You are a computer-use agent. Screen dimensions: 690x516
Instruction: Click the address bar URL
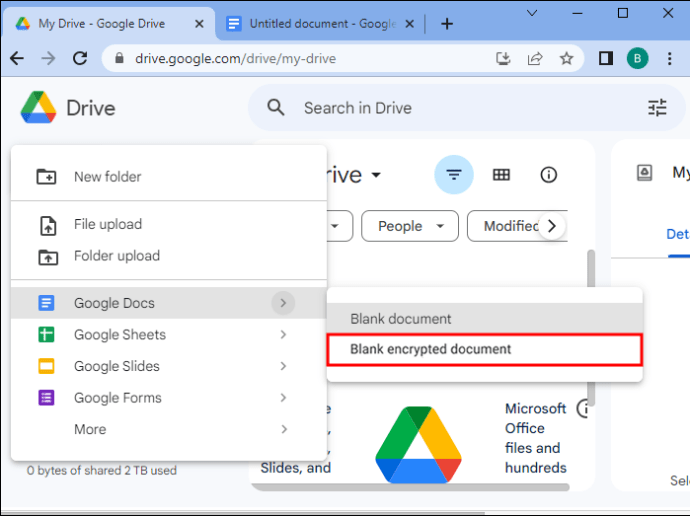235,58
